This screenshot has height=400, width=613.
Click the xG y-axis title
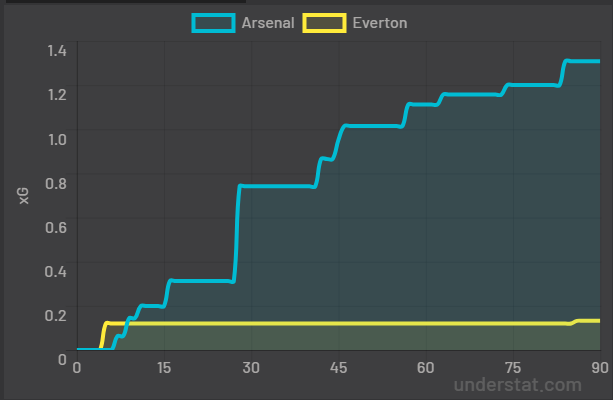(x=23, y=196)
